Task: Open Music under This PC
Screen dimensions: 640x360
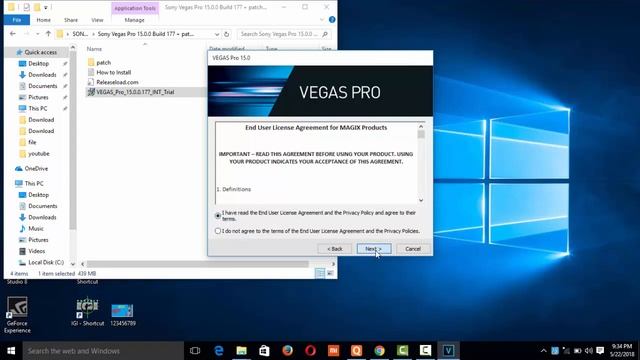Action: pyautogui.click(x=36, y=229)
